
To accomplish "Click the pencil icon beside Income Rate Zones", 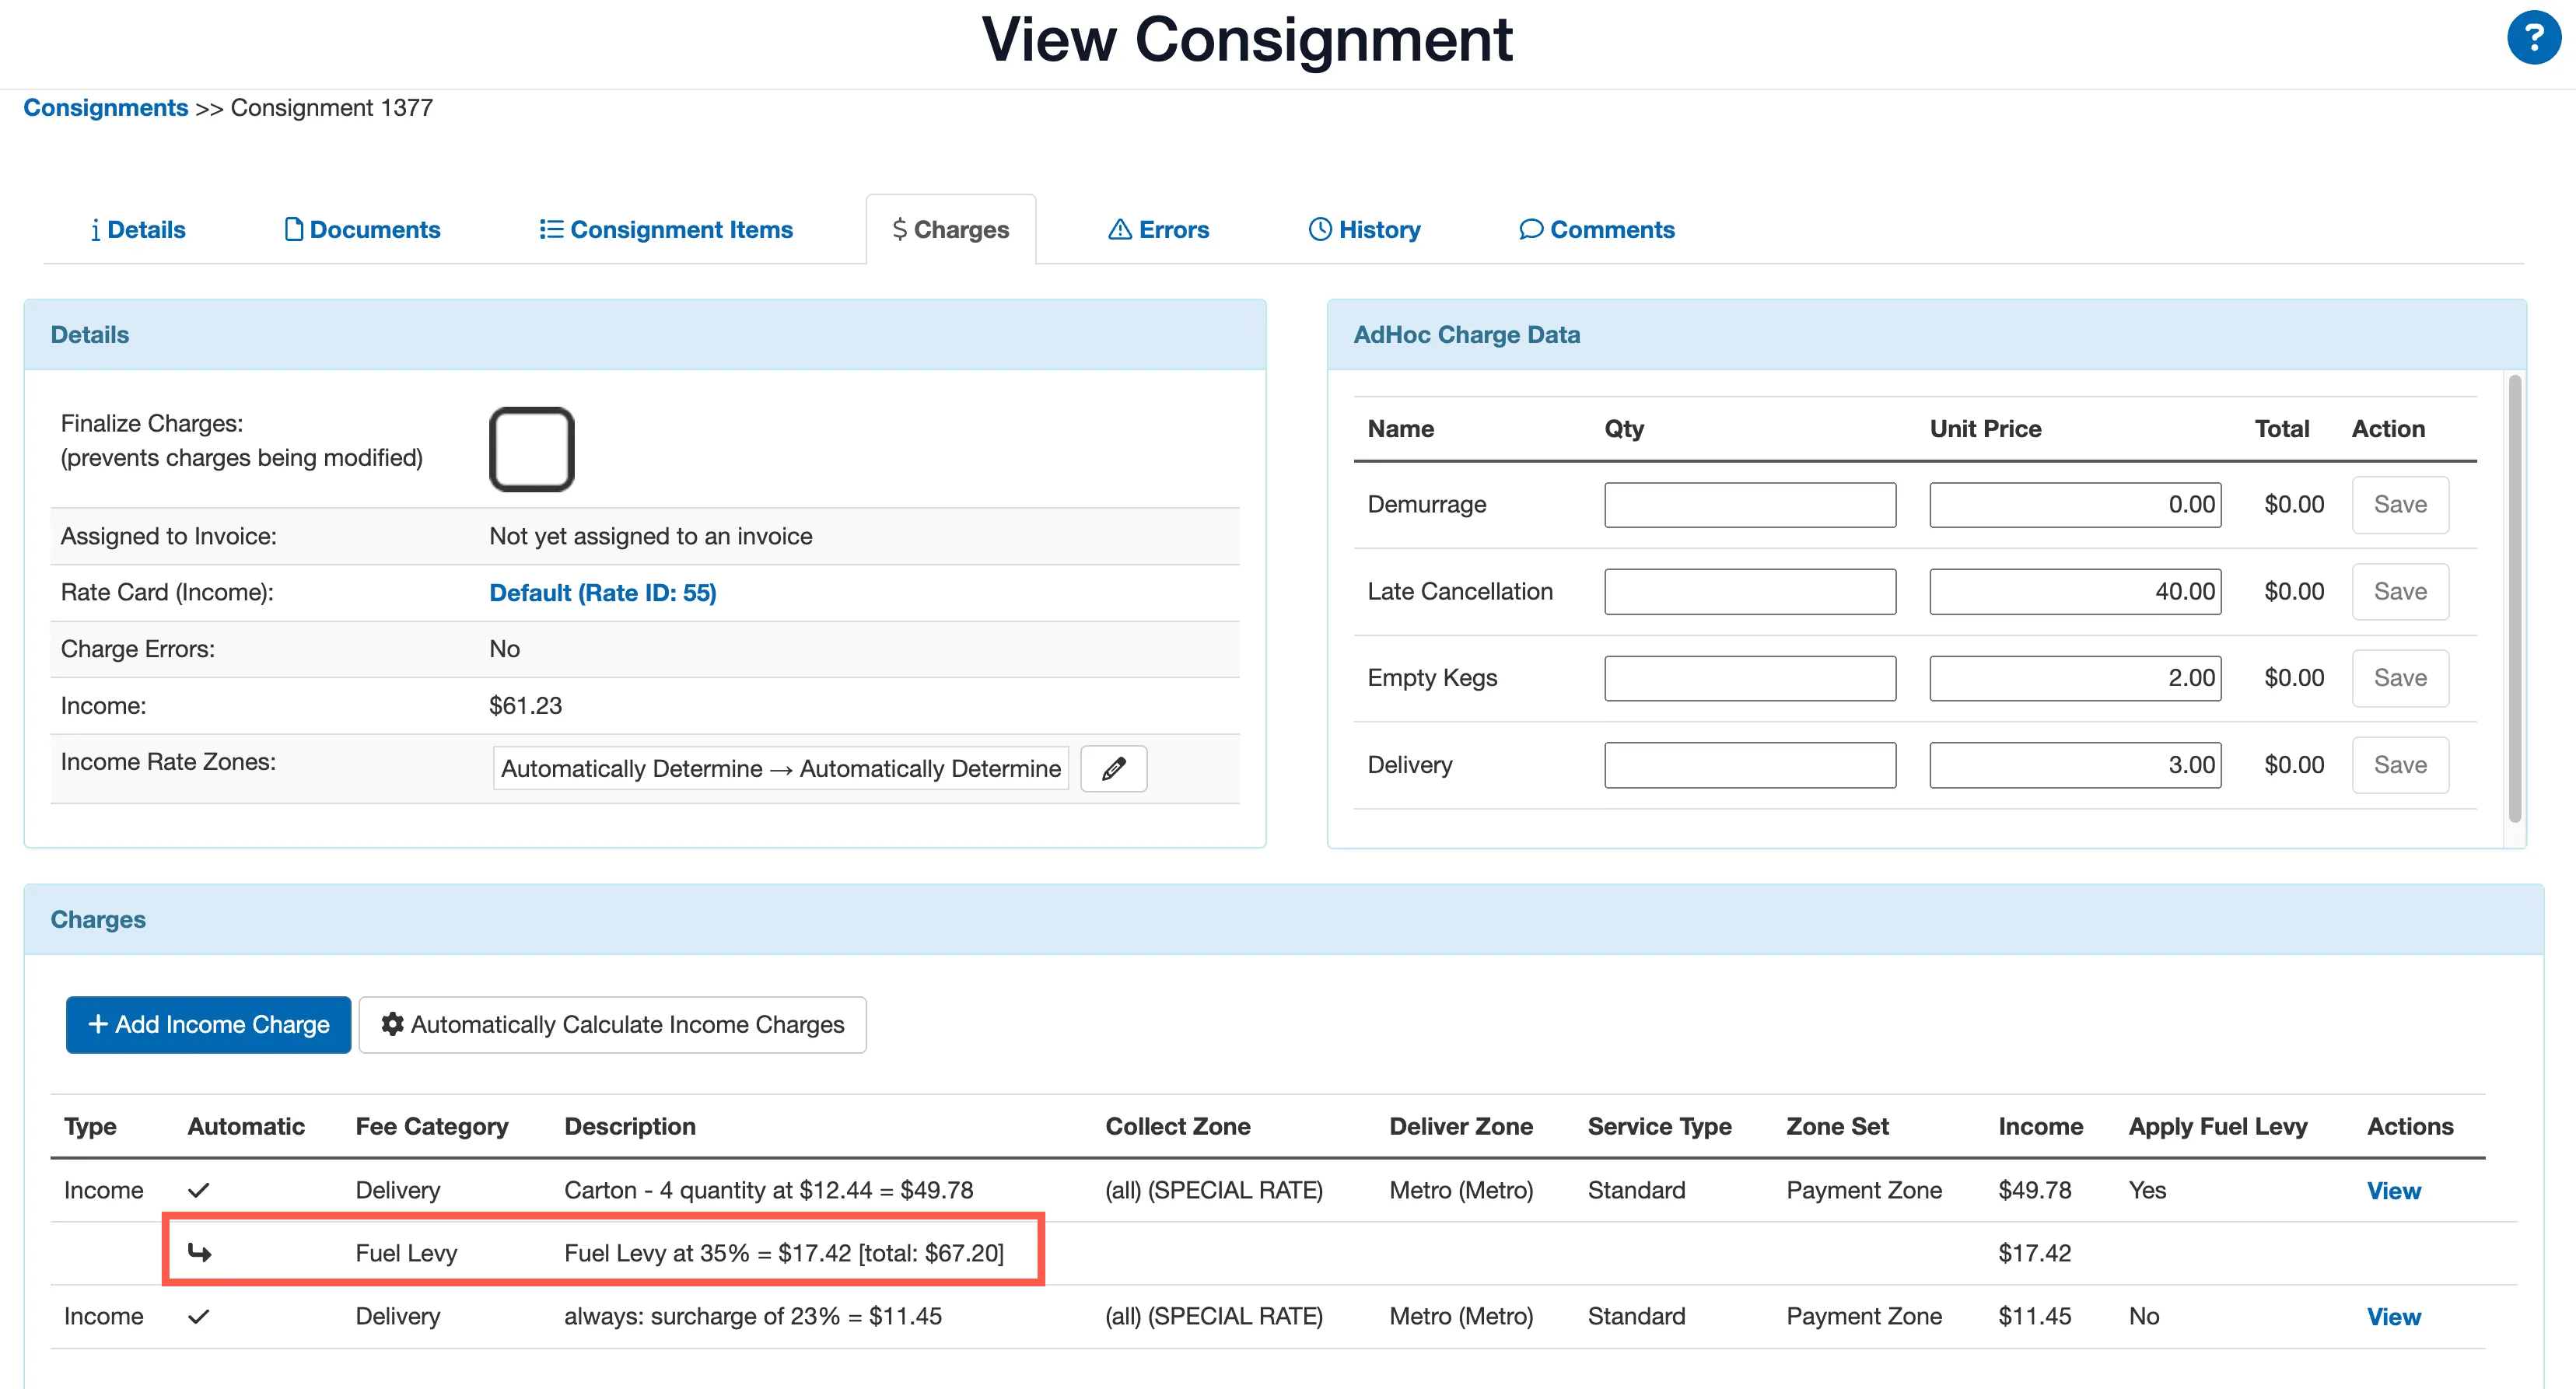I will pos(1113,768).
